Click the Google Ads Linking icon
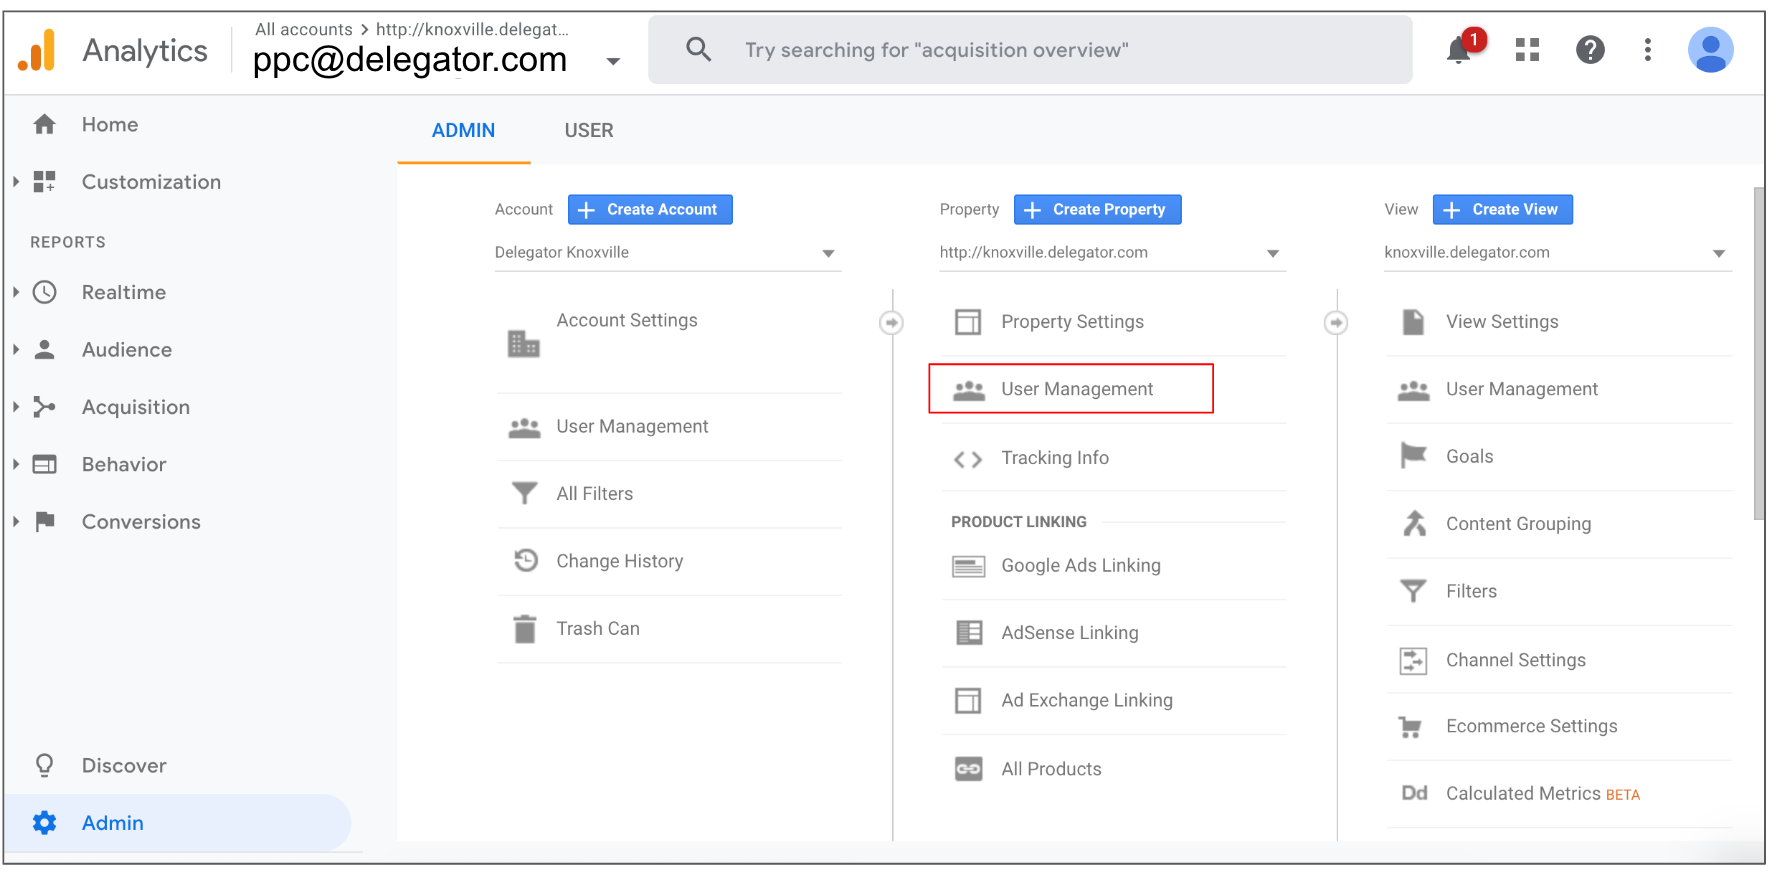Screen dimensions: 1778x878 pos(968,567)
